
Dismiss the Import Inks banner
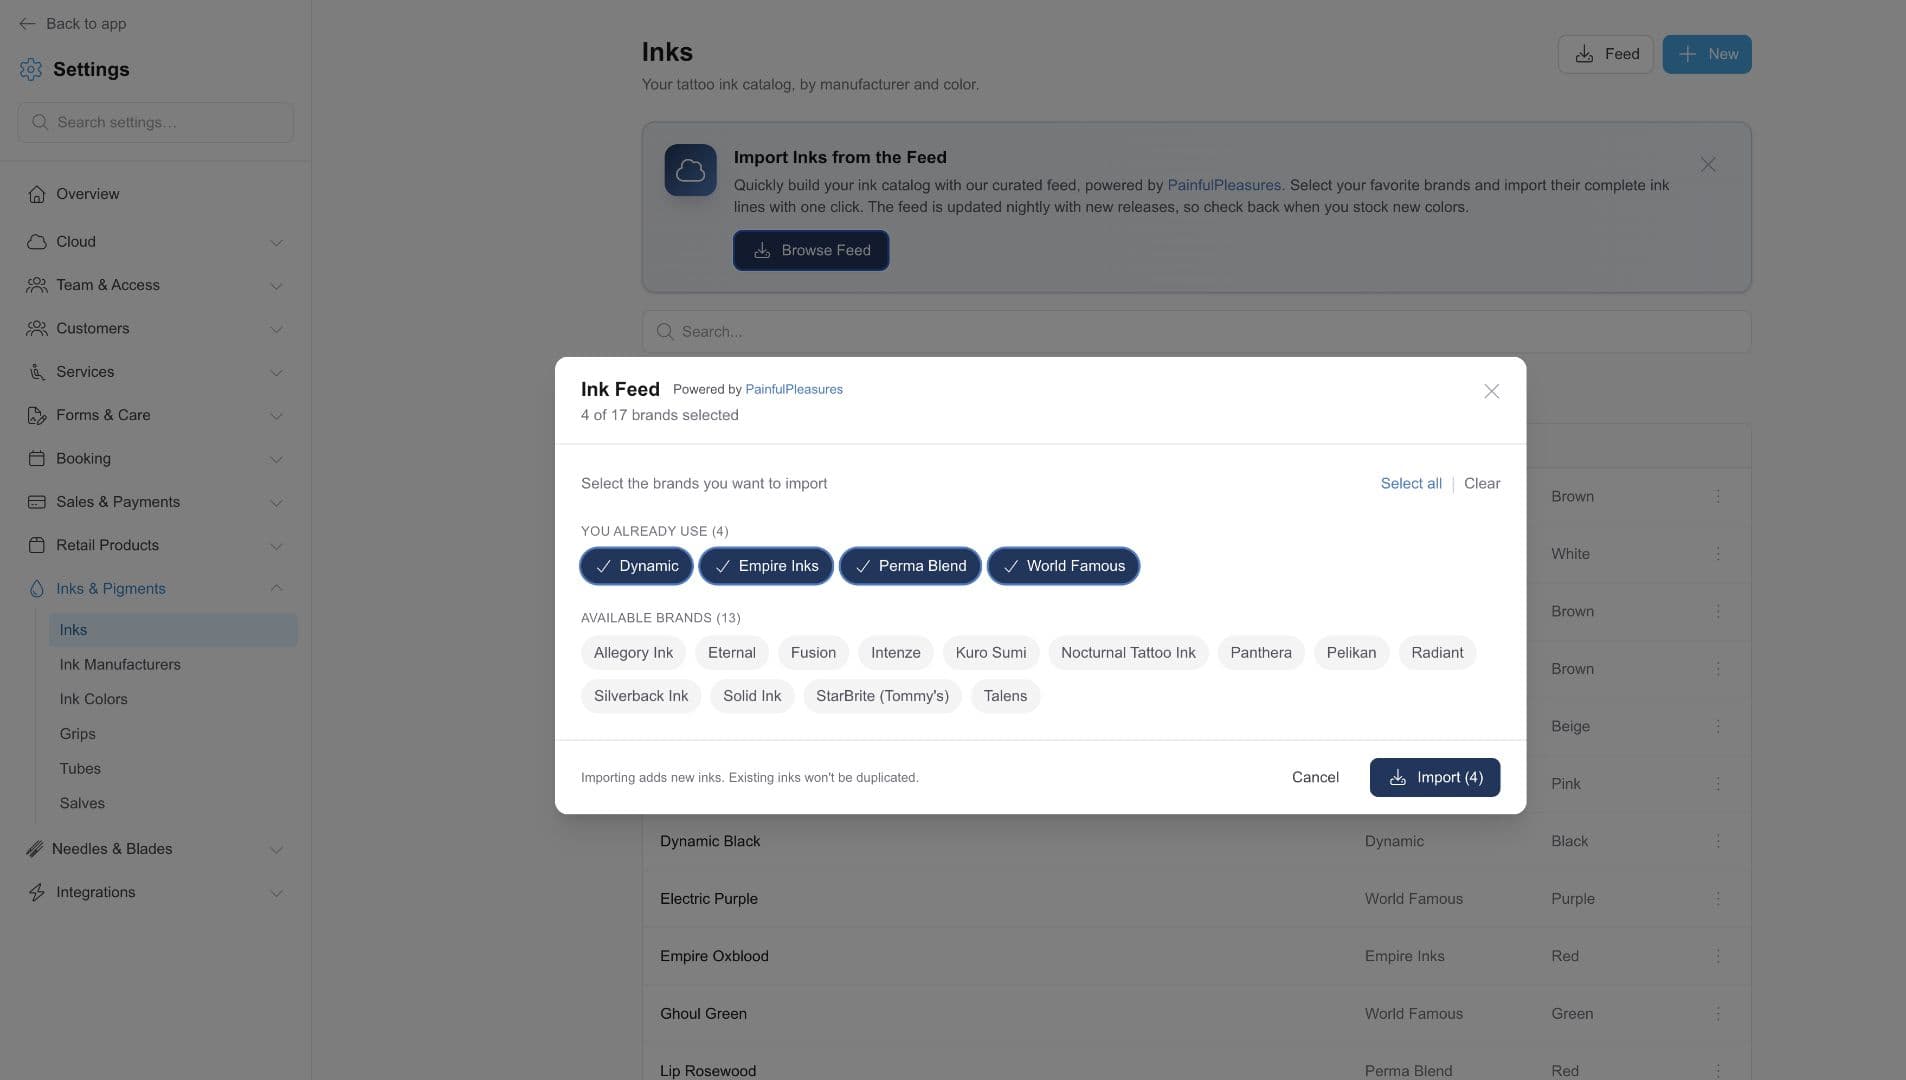pos(1708,164)
